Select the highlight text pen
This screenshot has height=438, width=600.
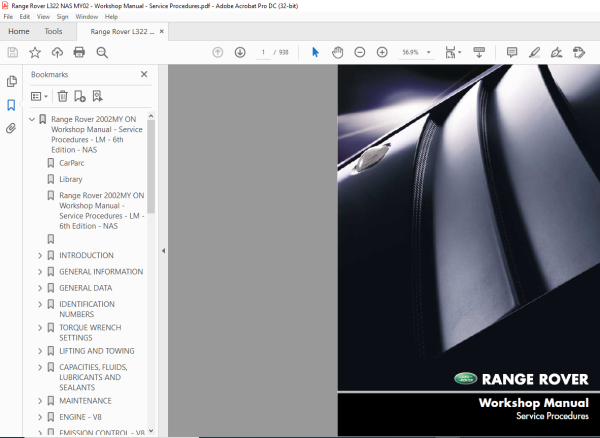(534, 52)
